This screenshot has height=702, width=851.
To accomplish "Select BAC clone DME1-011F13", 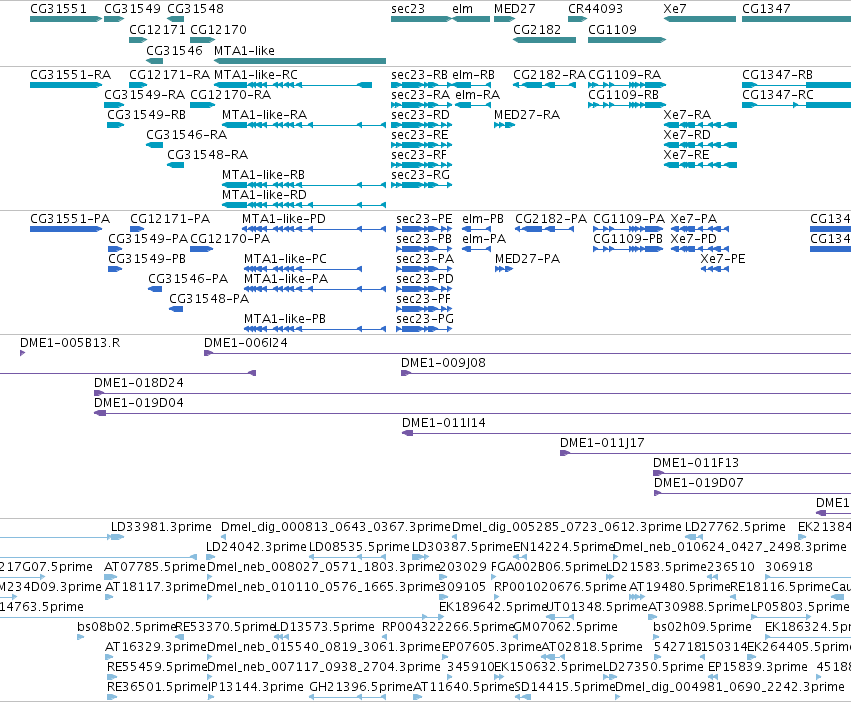I will (x=752, y=473).
